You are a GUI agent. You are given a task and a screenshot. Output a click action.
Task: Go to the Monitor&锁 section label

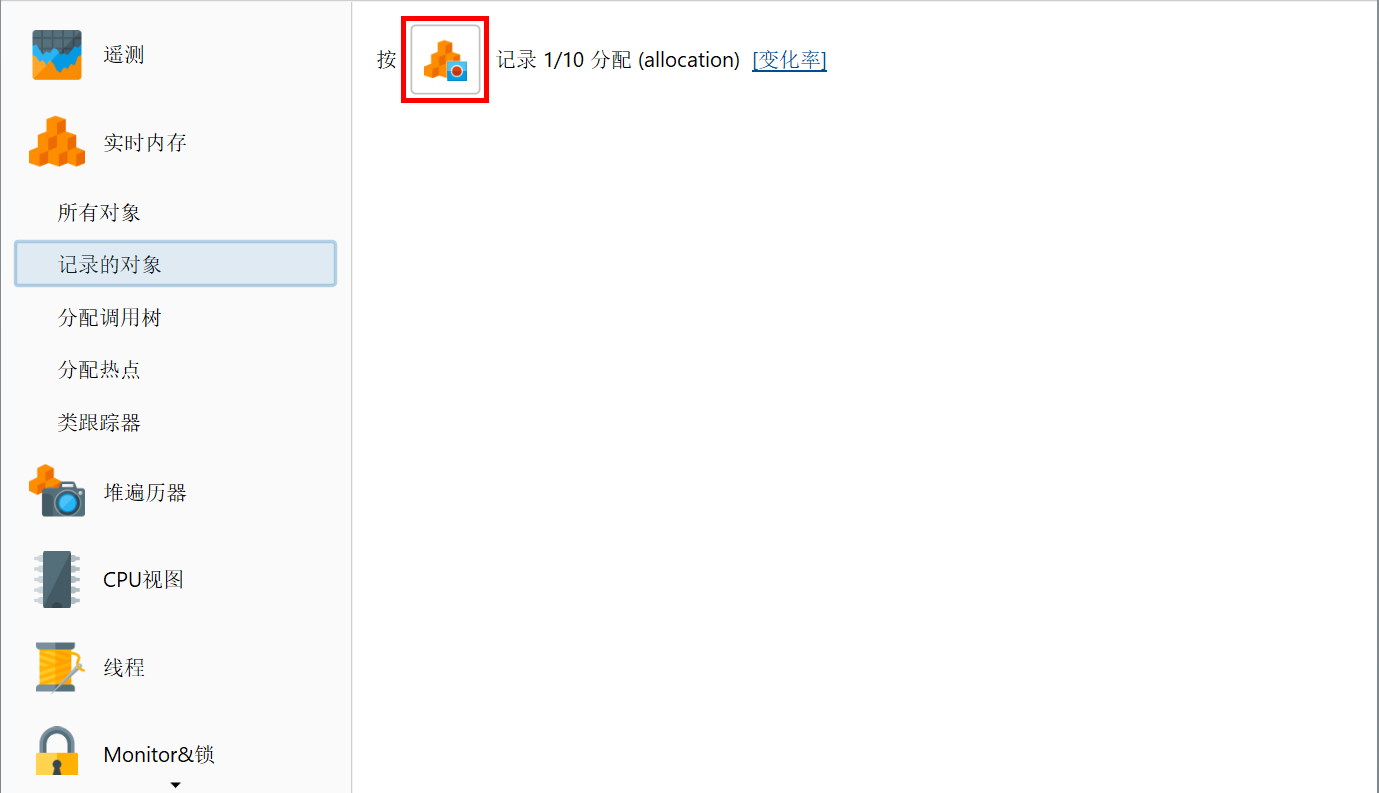(159, 754)
